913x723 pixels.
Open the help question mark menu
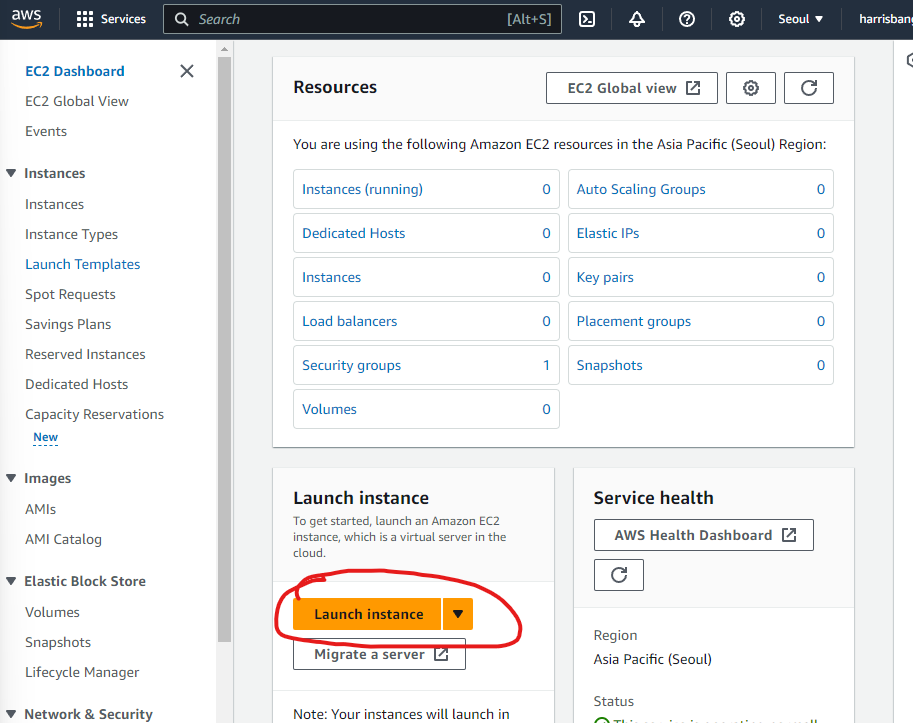click(x=686, y=19)
